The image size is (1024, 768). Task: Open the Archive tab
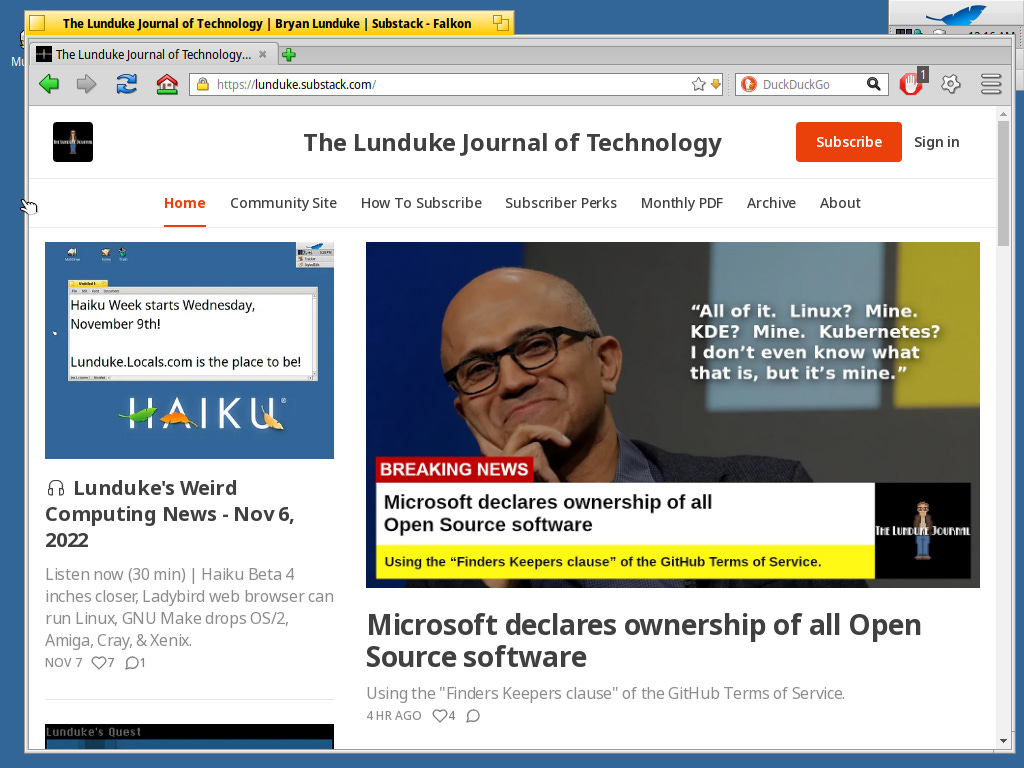tap(771, 203)
